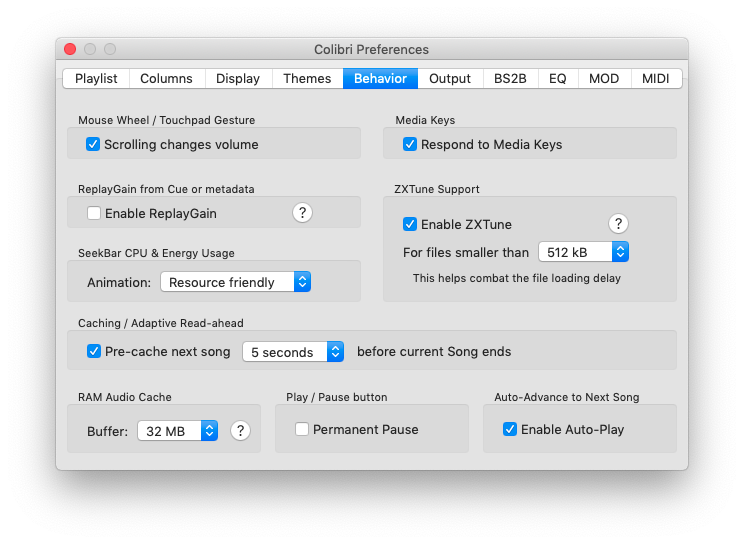The width and height of the screenshot is (744, 544).
Task: Switch to the MIDI tab
Action: [656, 78]
